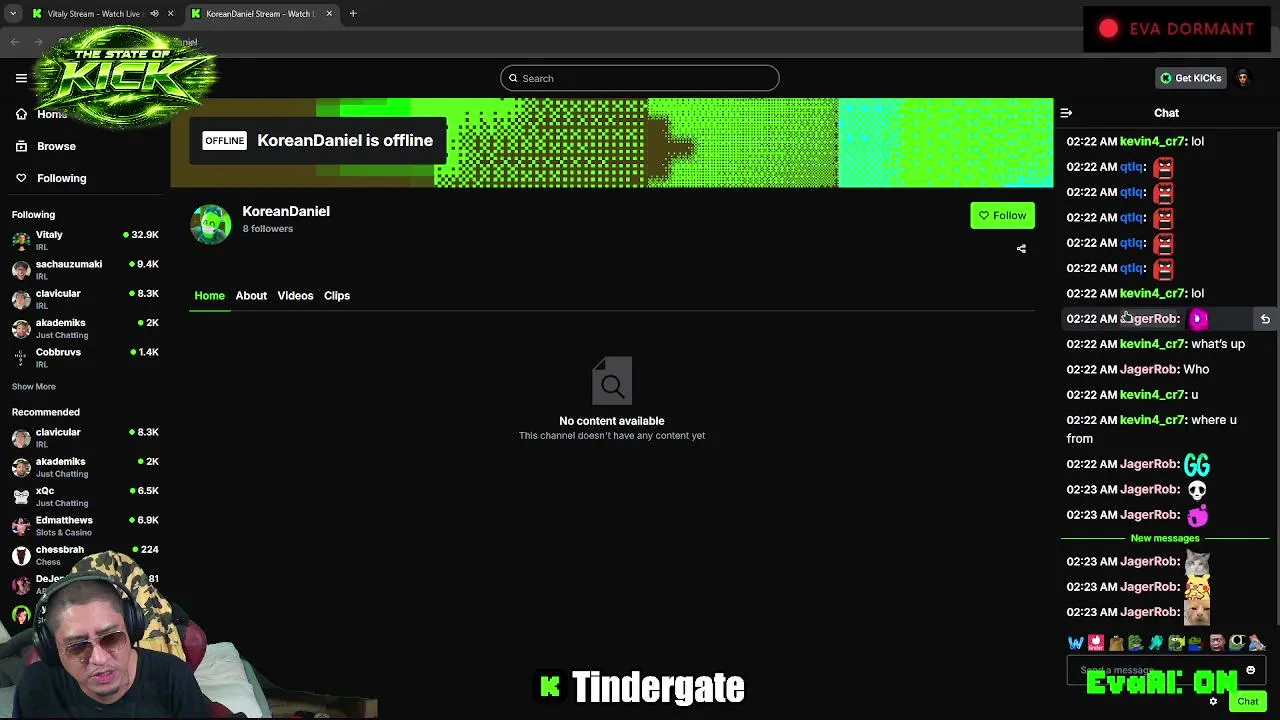This screenshot has width=1280, height=720.
Task: Open Edmatthews in Recommended channels
Action: tap(85, 526)
